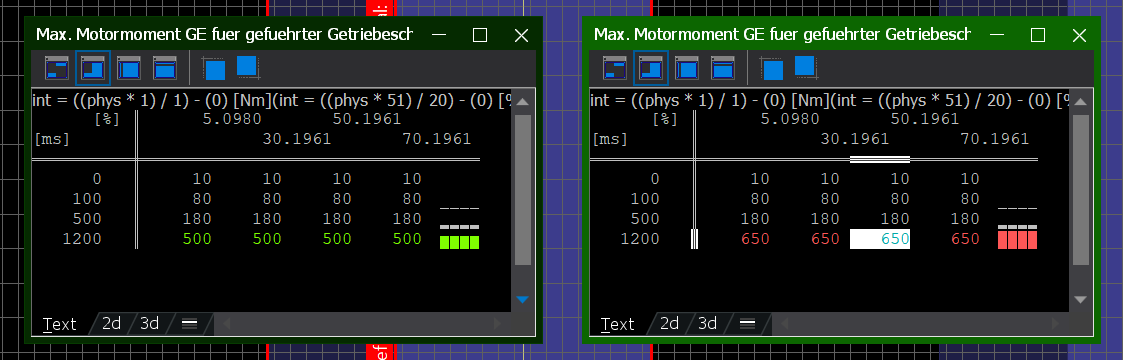The height and width of the screenshot is (360, 1123).
Task: Click 50.1961 column header in left window
Action: 367,119
